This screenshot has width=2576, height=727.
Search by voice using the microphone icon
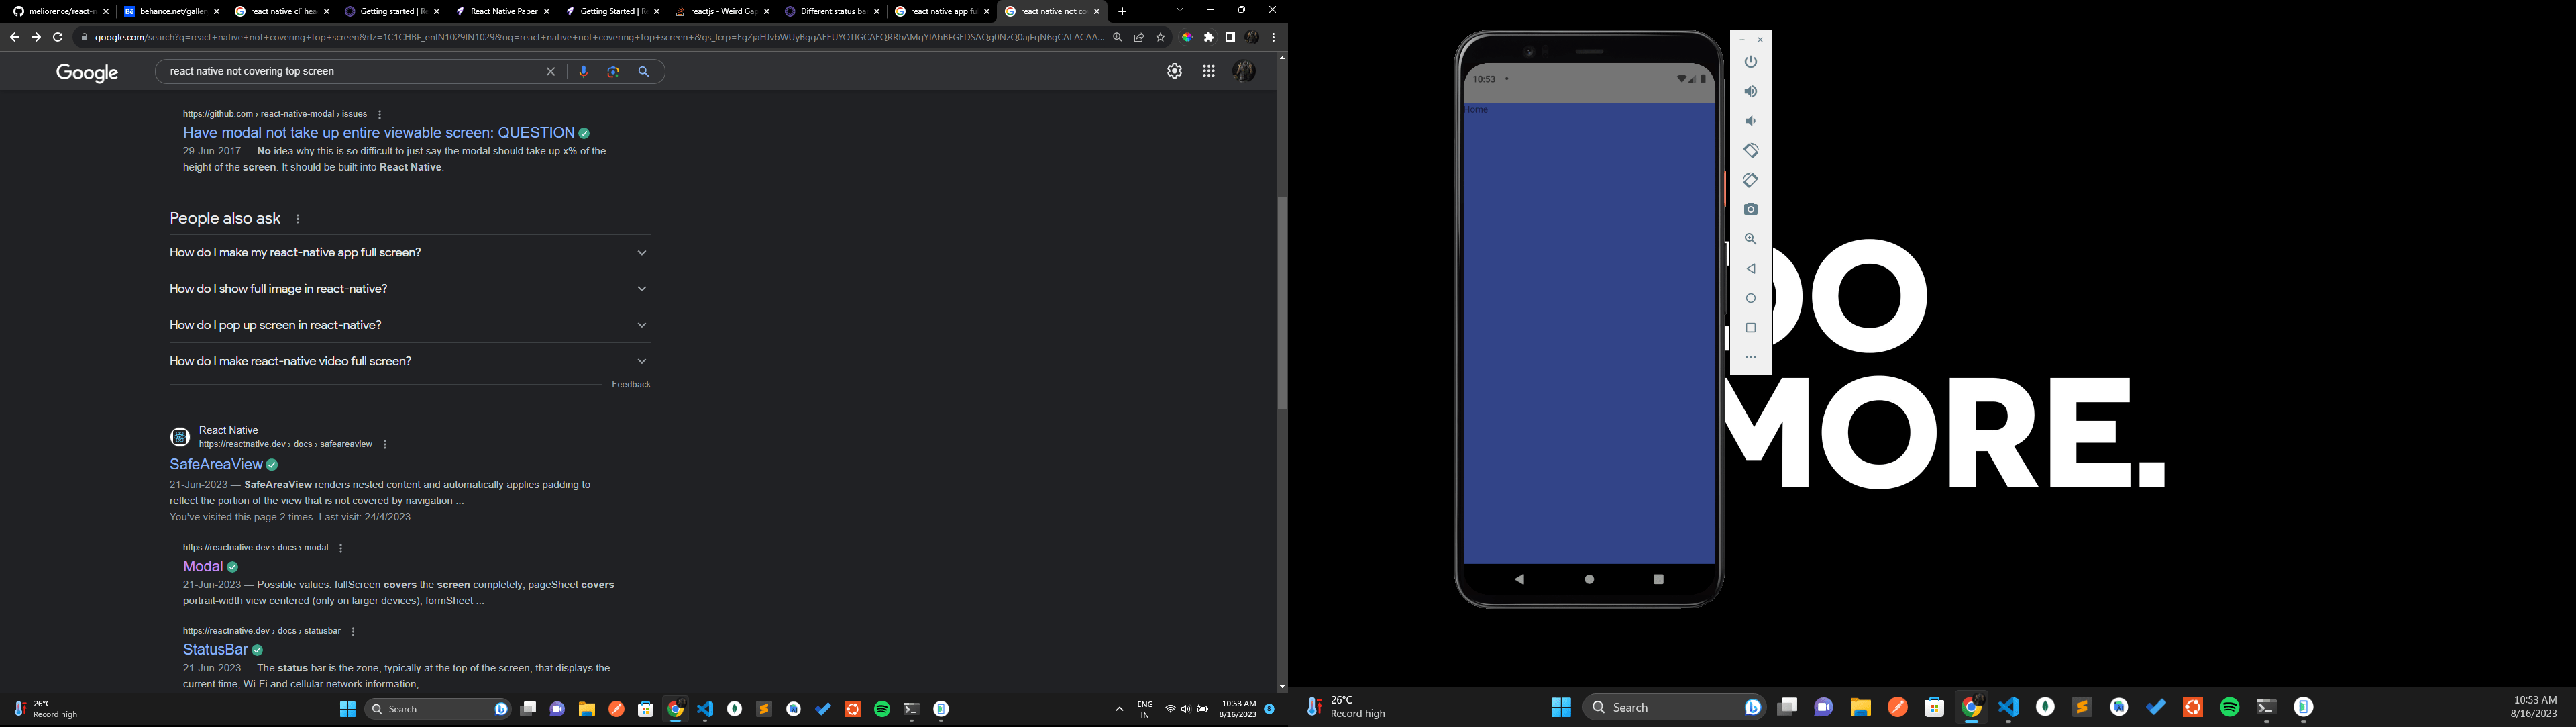click(583, 72)
